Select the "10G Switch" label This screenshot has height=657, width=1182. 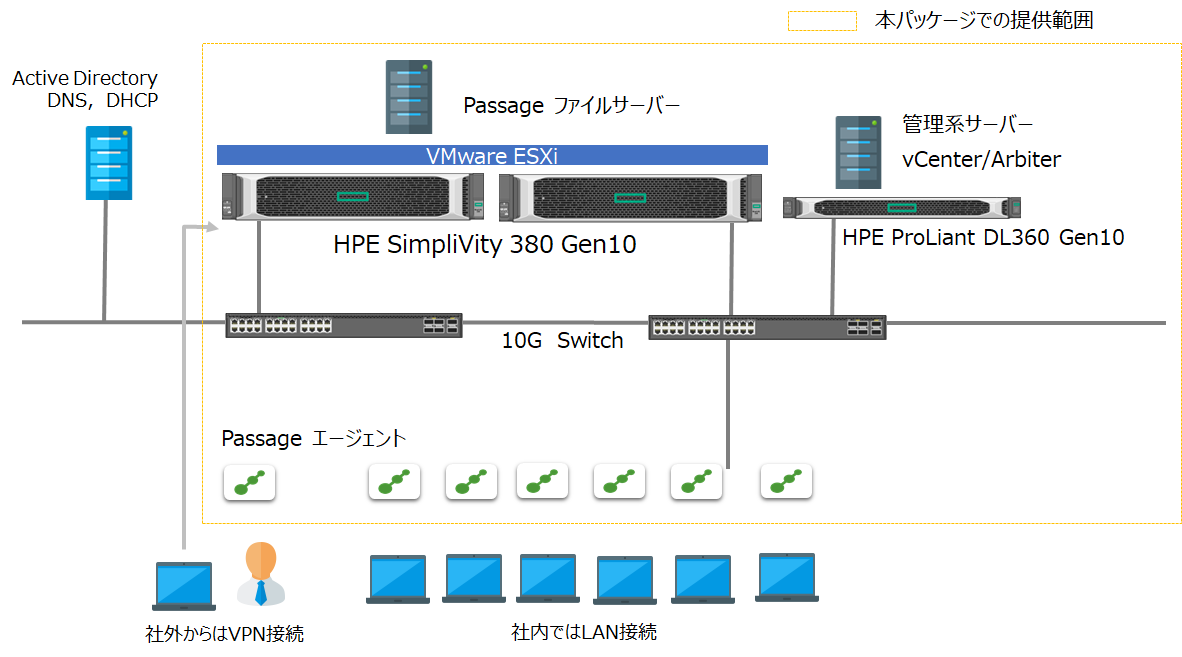click(x=562, y=341)
